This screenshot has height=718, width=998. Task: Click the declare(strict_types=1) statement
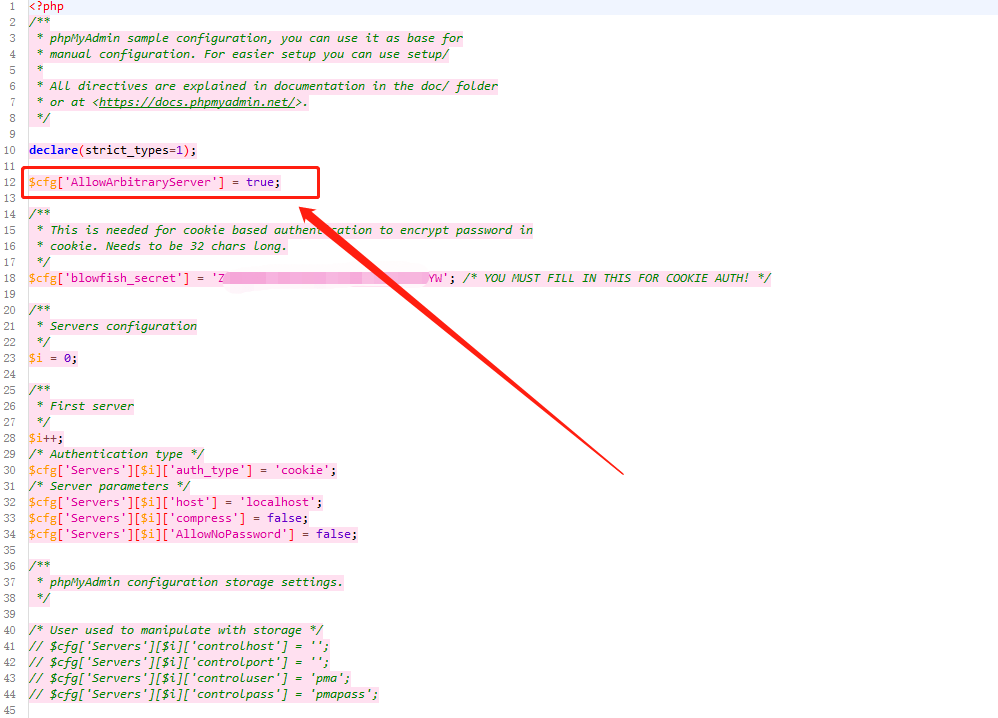coord(112,150)
